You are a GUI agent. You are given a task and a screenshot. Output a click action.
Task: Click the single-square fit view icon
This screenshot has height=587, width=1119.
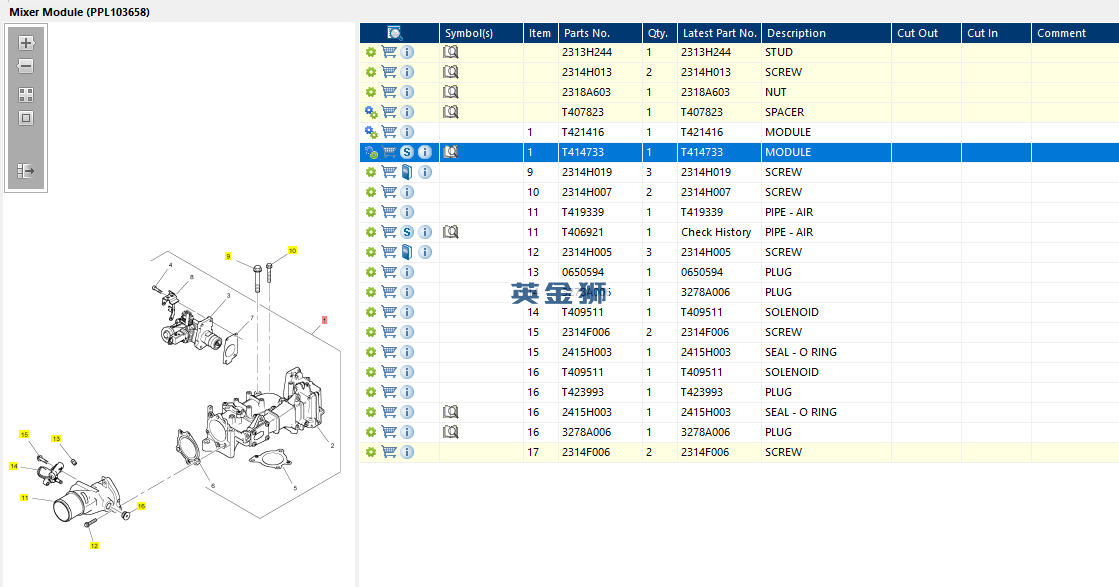[x=26, y=118]
